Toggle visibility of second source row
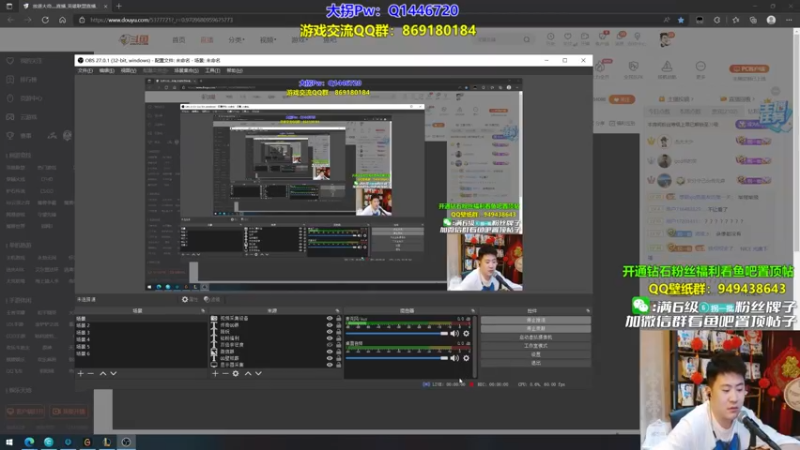800x450 pixels. click(330, 325)
